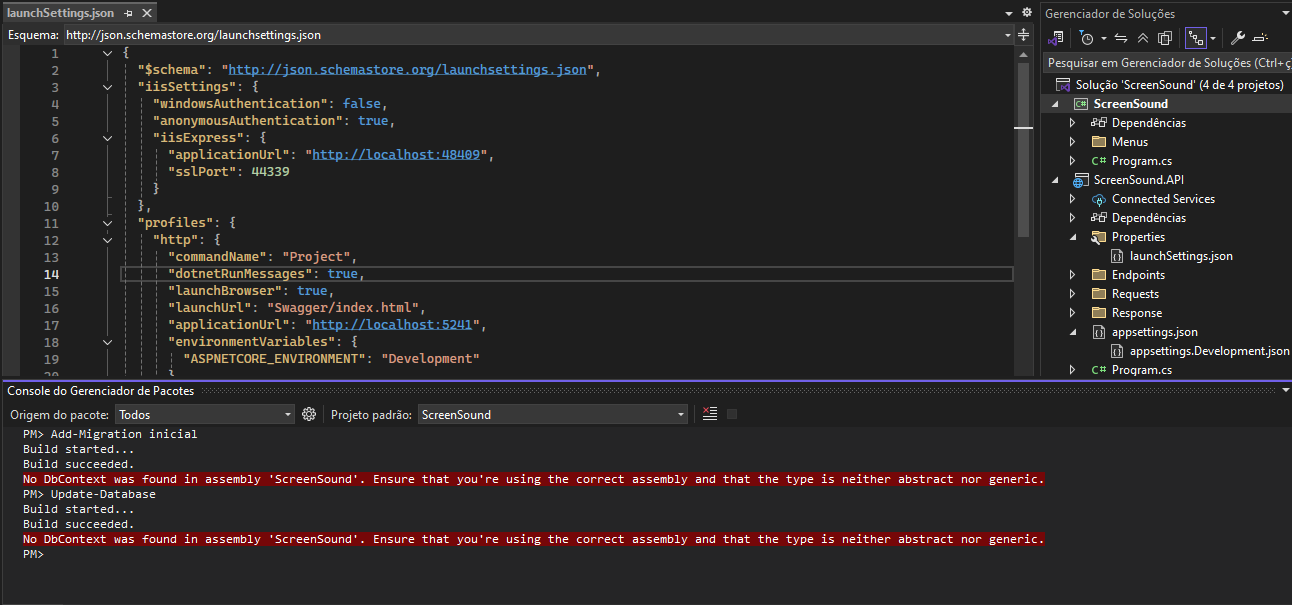Open the active documents list dropdown arrow
The height and width of the screenshot is (605, 1292).
pyautogui.click(x=1009, y=13)
